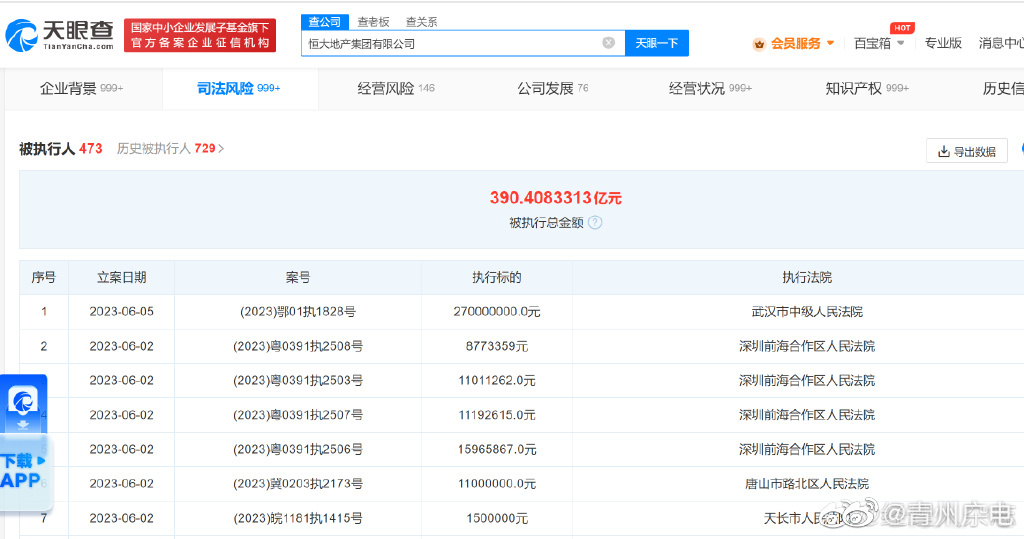The height and width of the screenshot is (539, 1024).
Task: Click the crown icon next to 会员服务
Action: pyautogui.click(x=759, y=44)
